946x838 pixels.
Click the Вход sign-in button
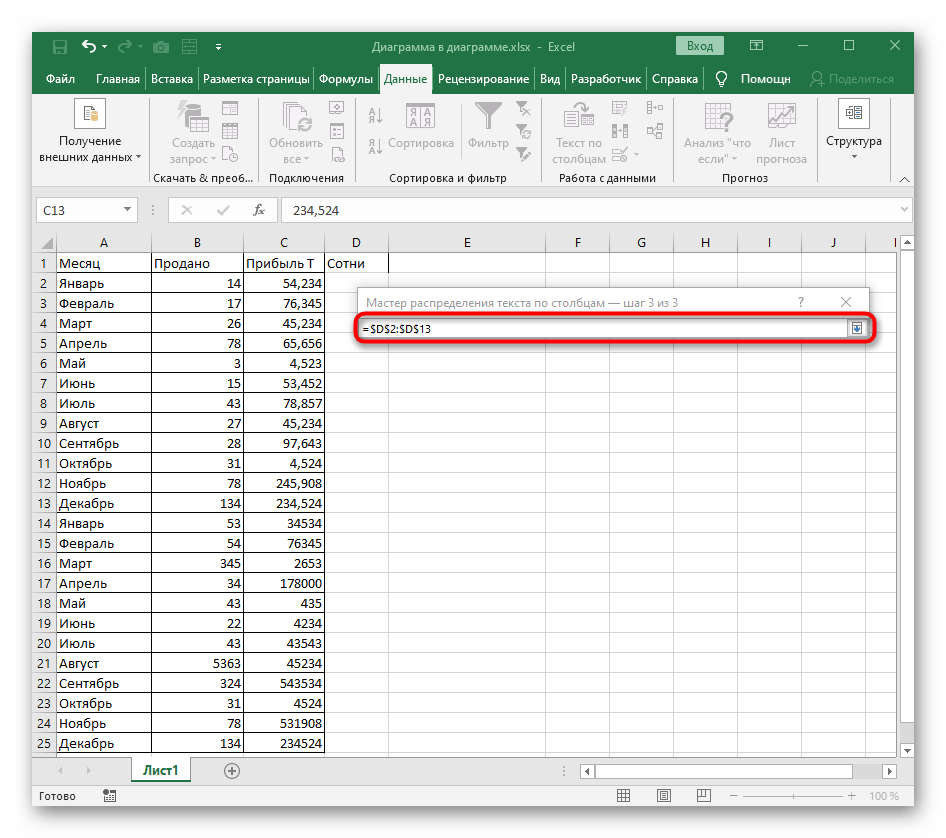(x=700, y=46)
